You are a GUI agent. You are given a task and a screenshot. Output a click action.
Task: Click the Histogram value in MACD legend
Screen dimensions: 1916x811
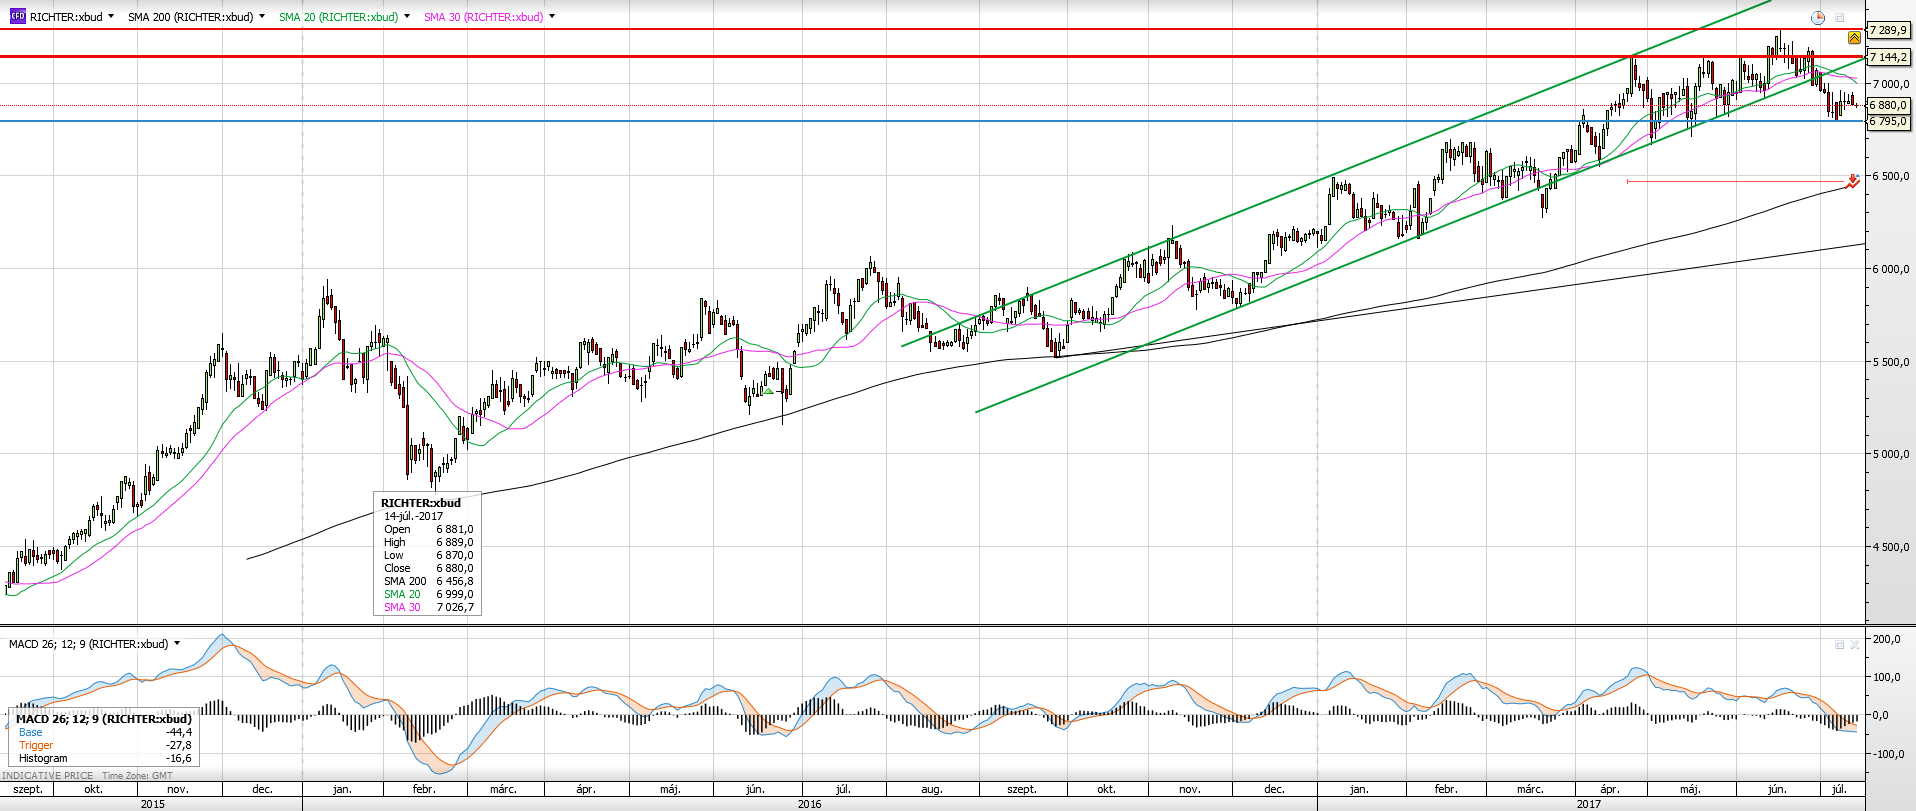point(179,758)
